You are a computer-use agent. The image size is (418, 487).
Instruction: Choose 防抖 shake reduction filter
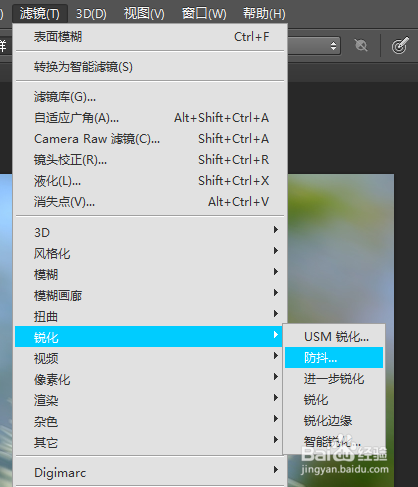click(x=334, y=358)
